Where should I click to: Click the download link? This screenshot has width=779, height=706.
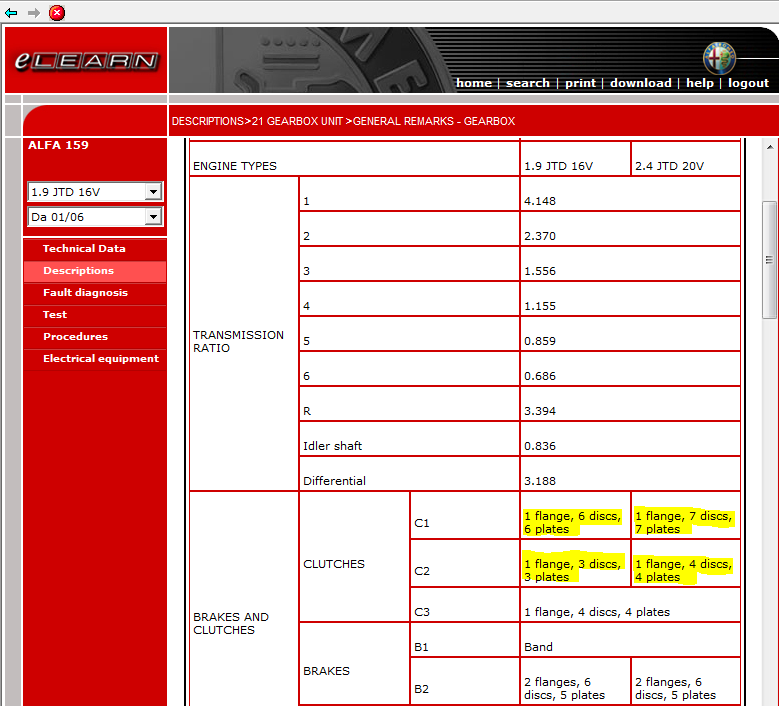click(640, 83)
